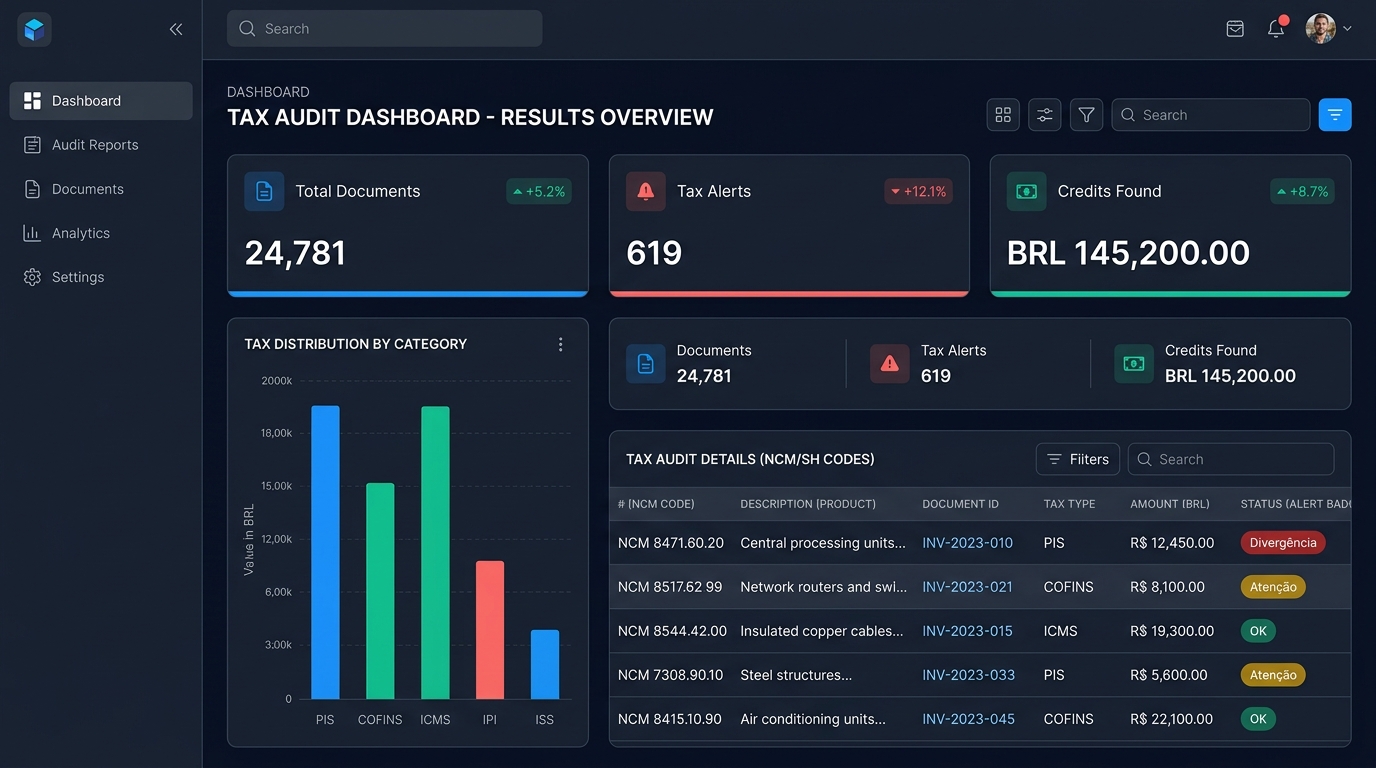Select NCM 8517.62 99 cell
This screenshot has width=1376, height=768.
coord(670,587)
